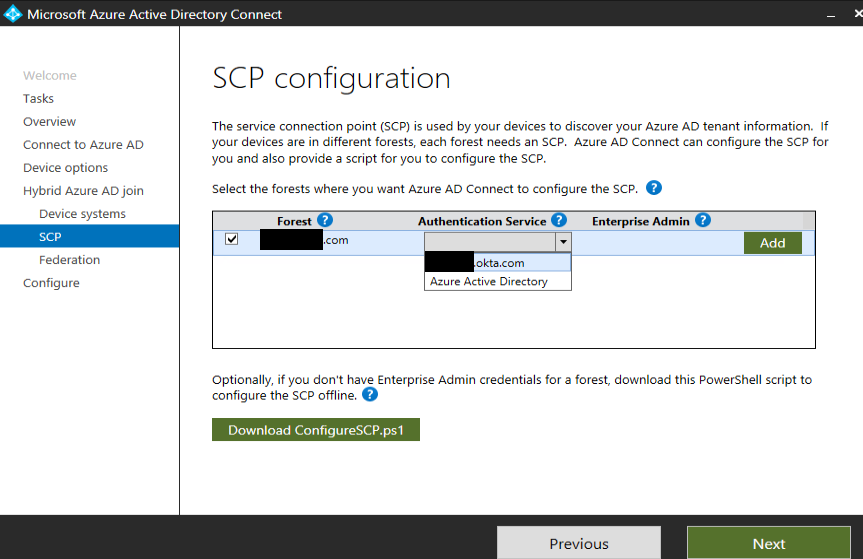Click the forest domain name ending .com
The width and height of the screenshot is (863, 559).
coord(304,240)
